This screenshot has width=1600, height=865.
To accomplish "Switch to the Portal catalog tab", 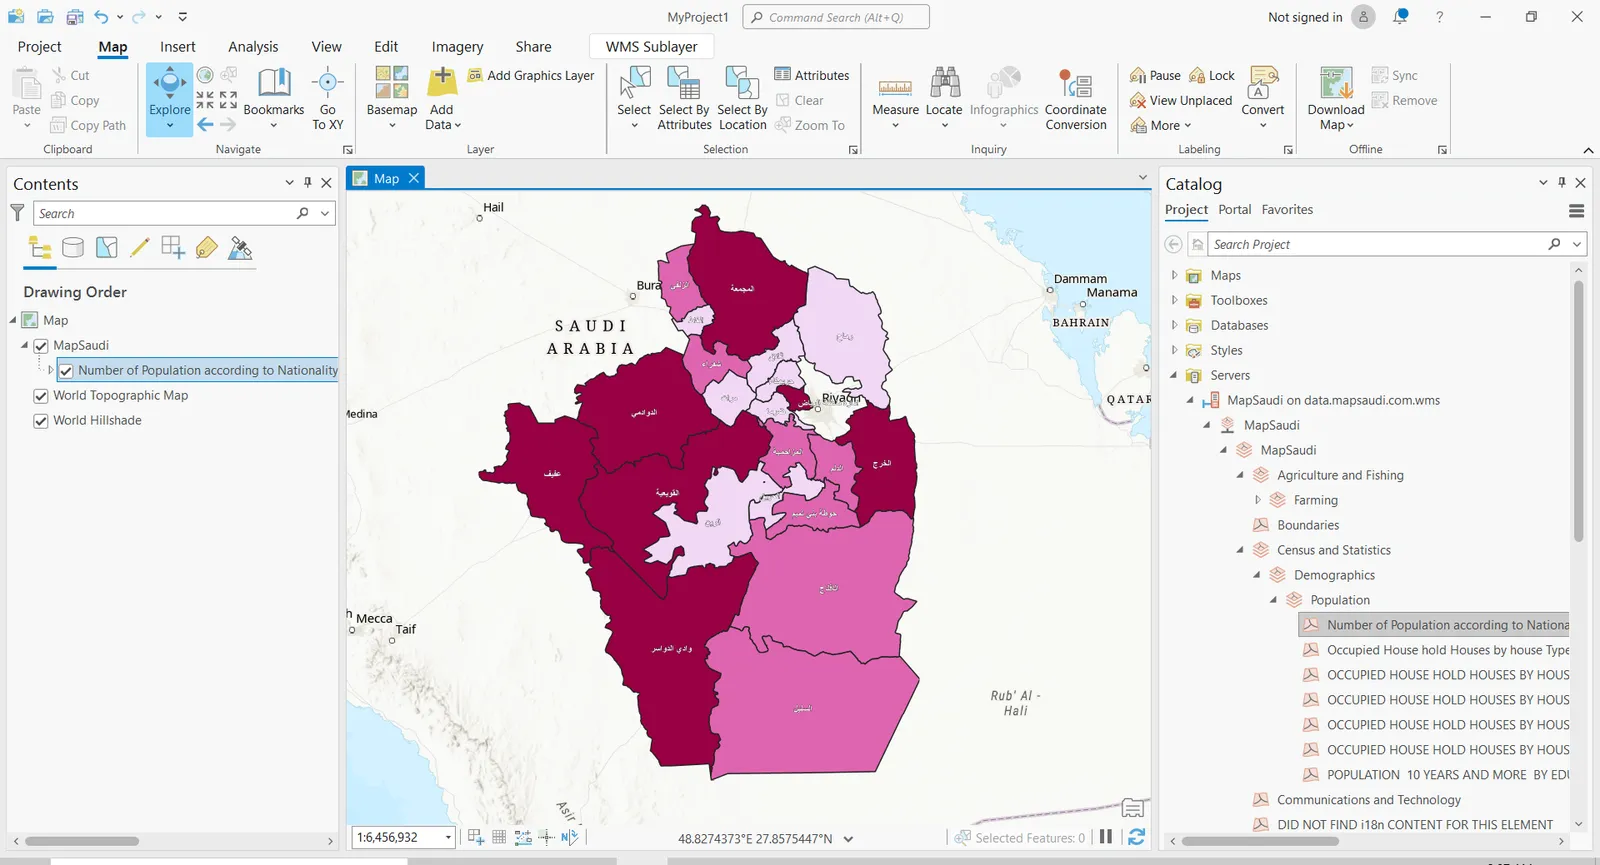I will click(1234, 210).
